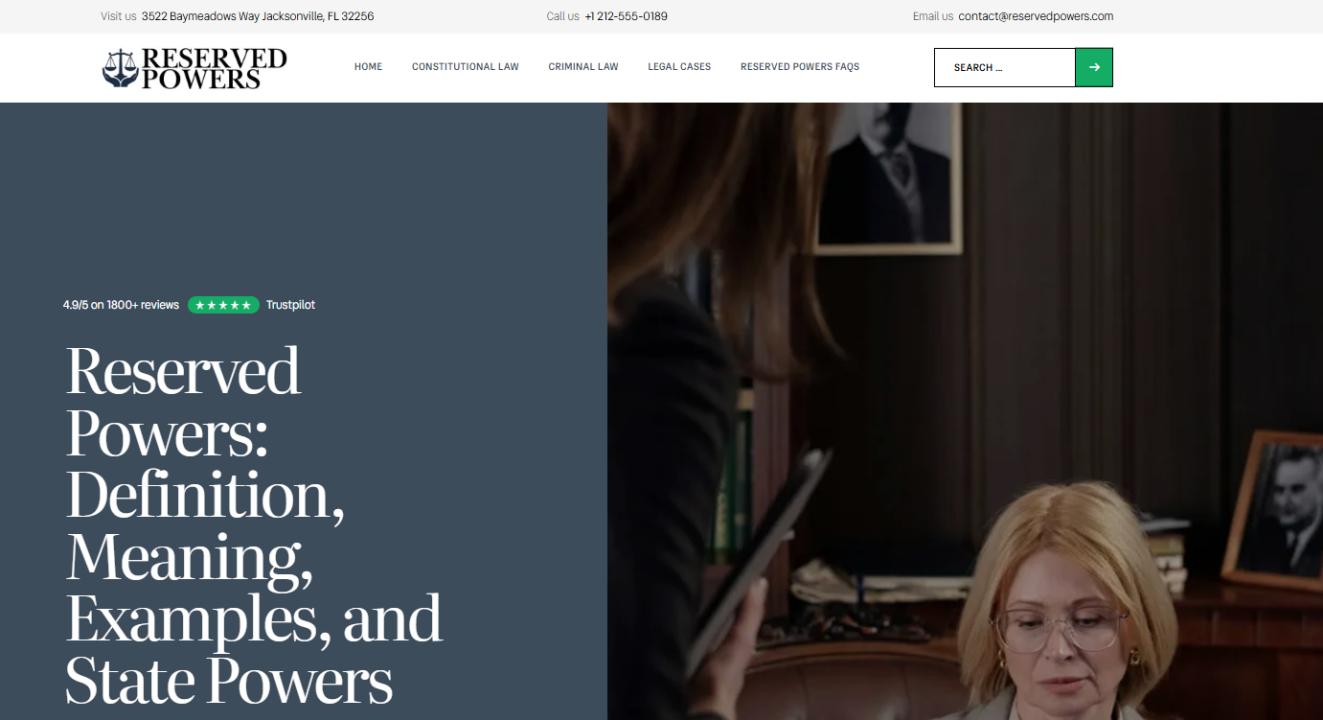Click the +1 212-555-0189 phone number
This screenshot has height=720, width=1323.
tap(626, 16)
